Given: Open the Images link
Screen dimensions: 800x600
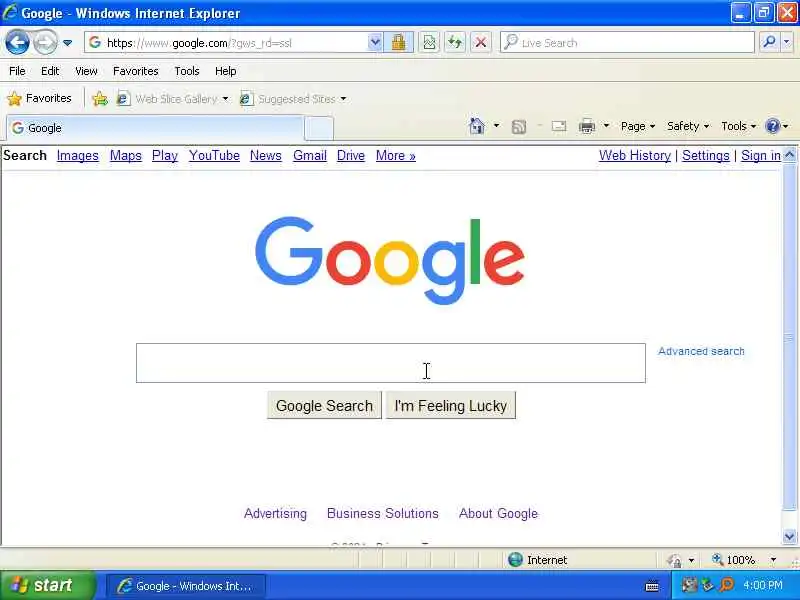Looking at the screenshot, I should 78,156.
